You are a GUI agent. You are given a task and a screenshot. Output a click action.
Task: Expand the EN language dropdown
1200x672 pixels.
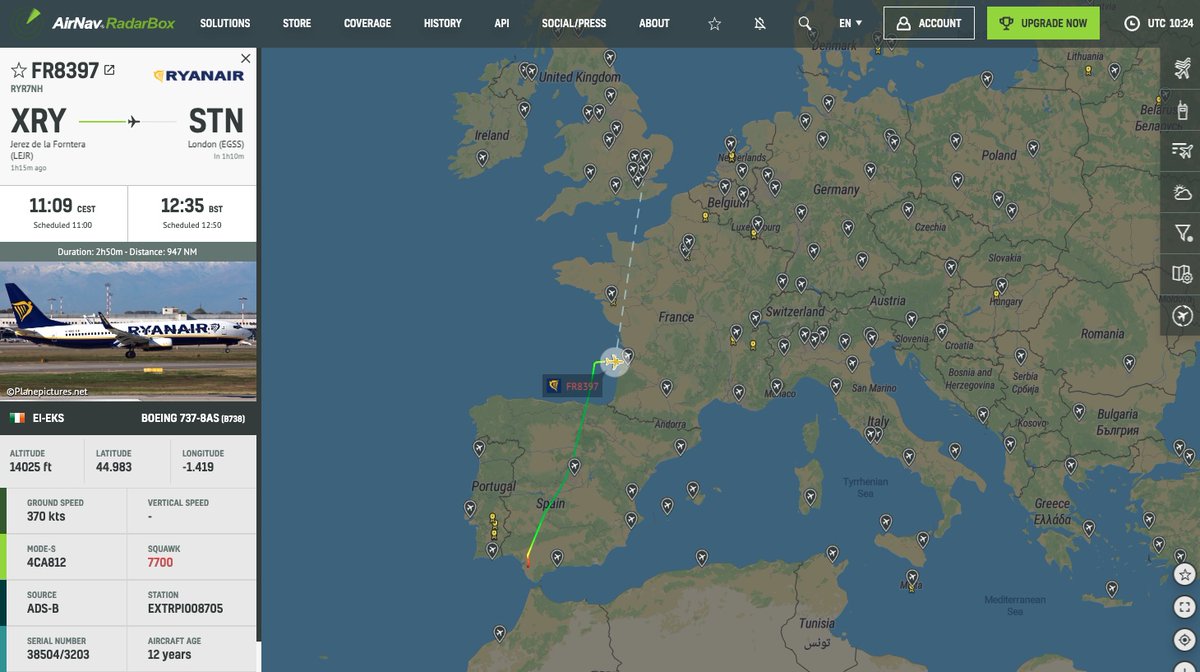pyautogui.click(x=851, y=23)
